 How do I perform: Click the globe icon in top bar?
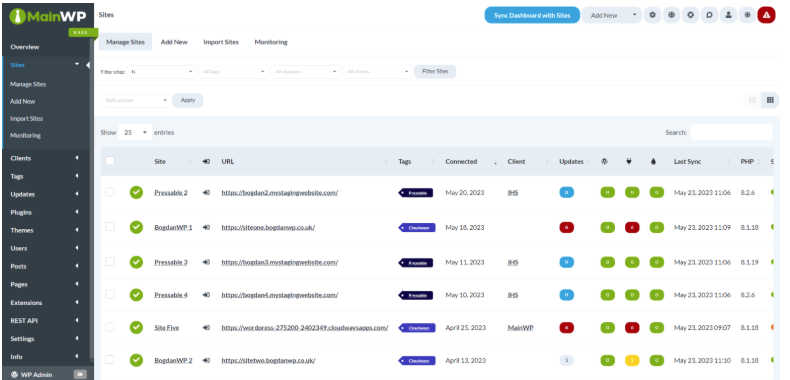coord(671,15)
